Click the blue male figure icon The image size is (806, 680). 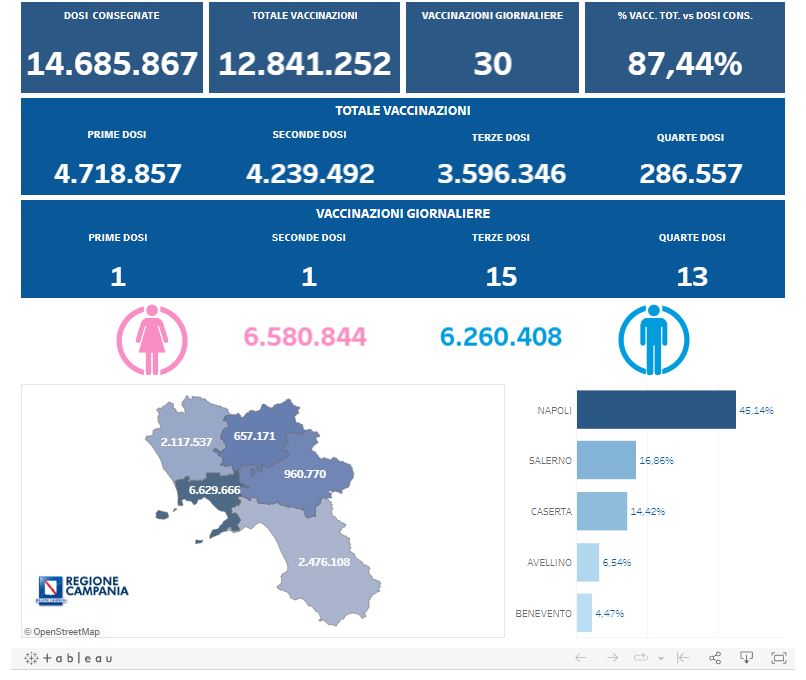pyautogui.click(x=654, y=340)
